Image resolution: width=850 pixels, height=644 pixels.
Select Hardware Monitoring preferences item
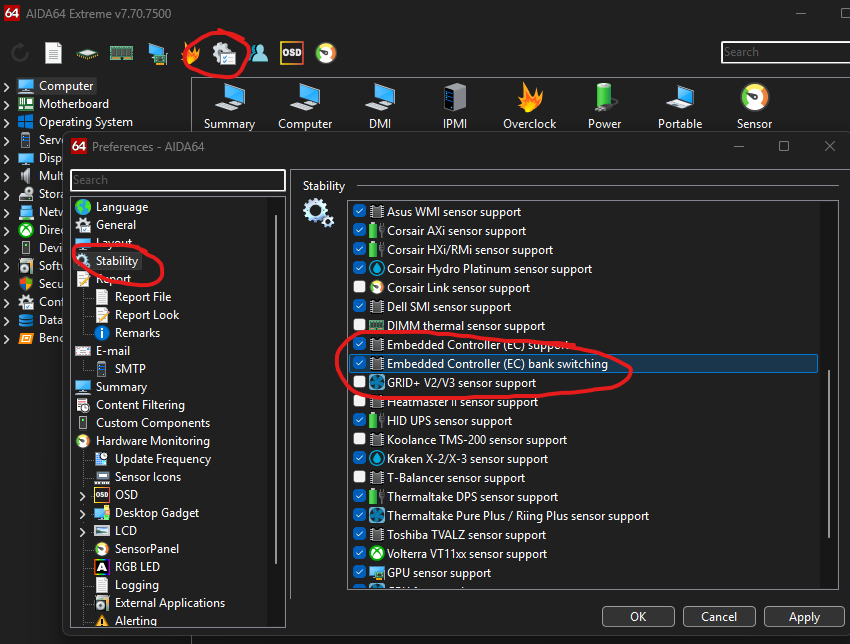point(153,441)
